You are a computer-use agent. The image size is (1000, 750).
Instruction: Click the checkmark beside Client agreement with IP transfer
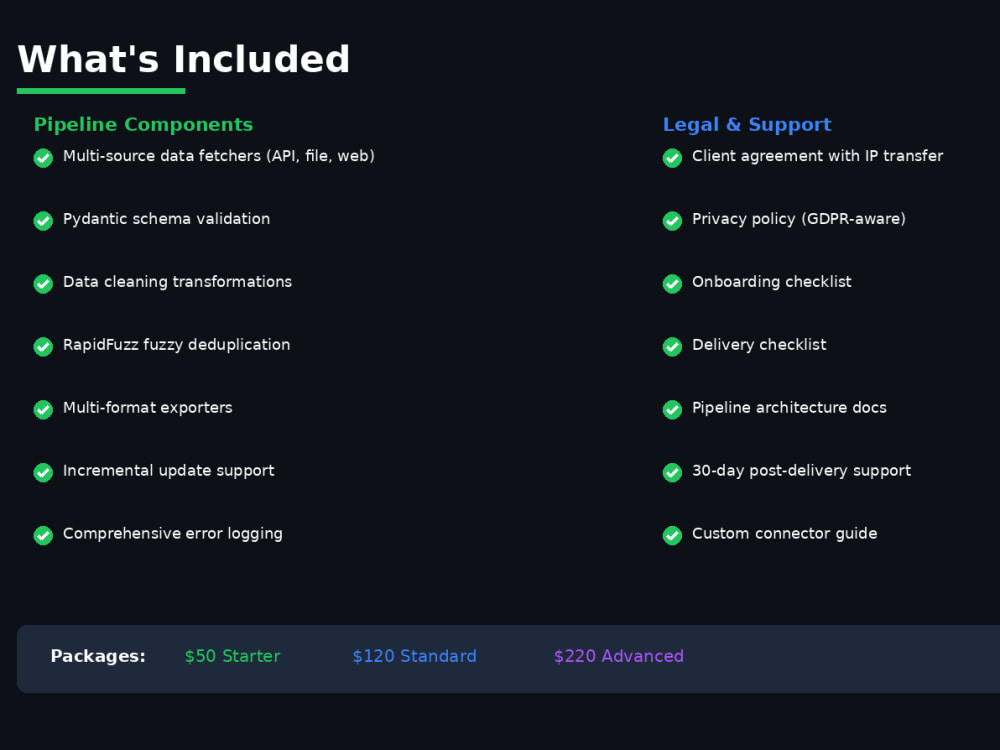point(672,158)
